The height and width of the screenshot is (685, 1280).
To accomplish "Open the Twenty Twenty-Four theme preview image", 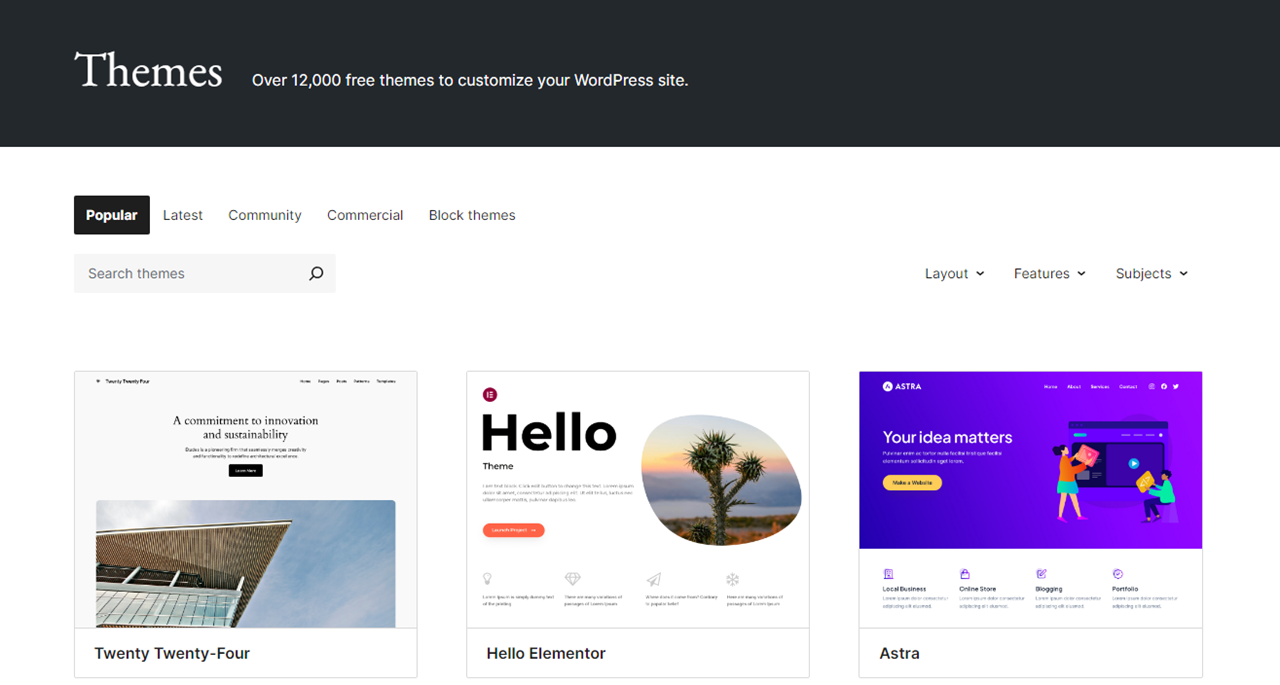I will (246, 500).
